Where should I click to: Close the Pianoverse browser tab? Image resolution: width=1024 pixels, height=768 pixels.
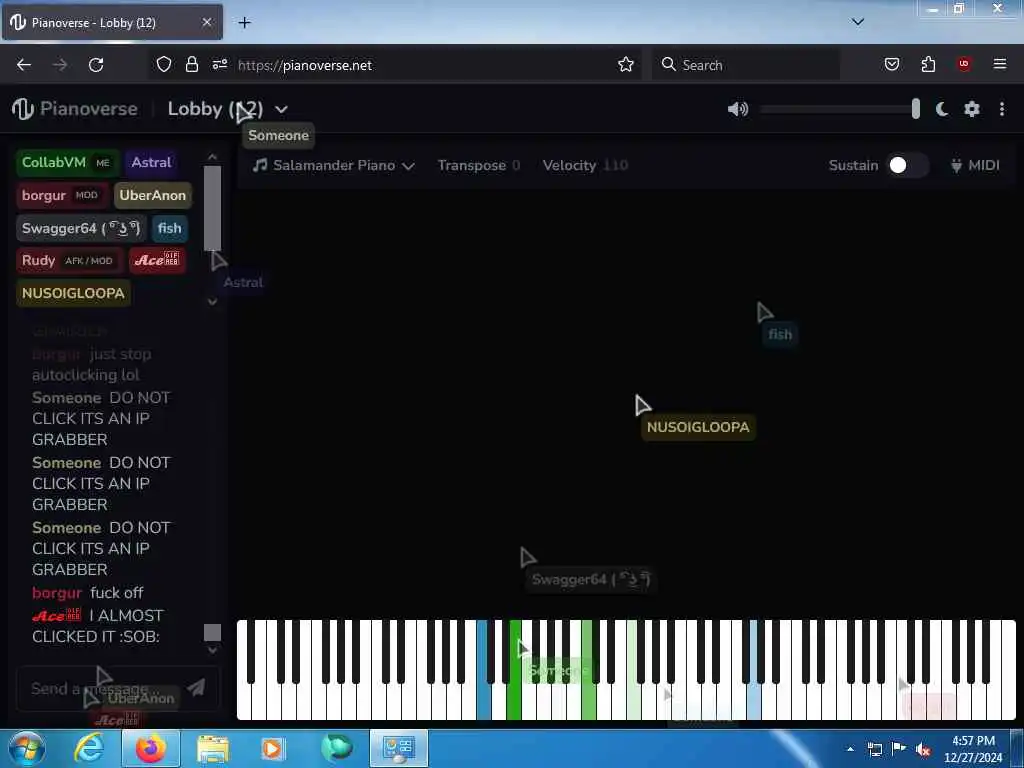206,22
